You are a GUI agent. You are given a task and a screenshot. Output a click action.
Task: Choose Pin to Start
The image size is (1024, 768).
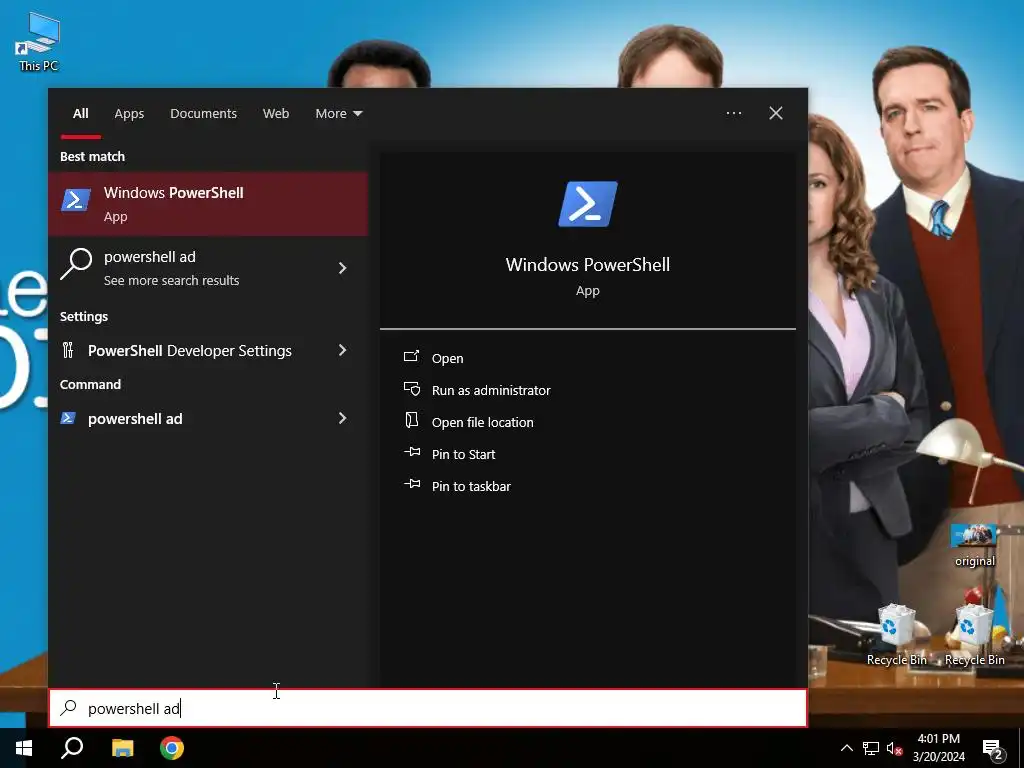click(x=464, y=455)
